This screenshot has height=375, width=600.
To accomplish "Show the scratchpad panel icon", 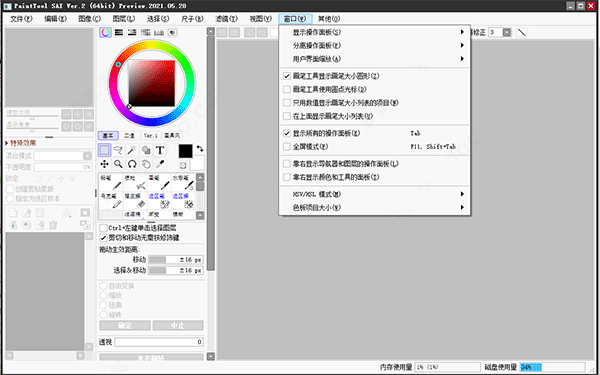I will (173, 33).
